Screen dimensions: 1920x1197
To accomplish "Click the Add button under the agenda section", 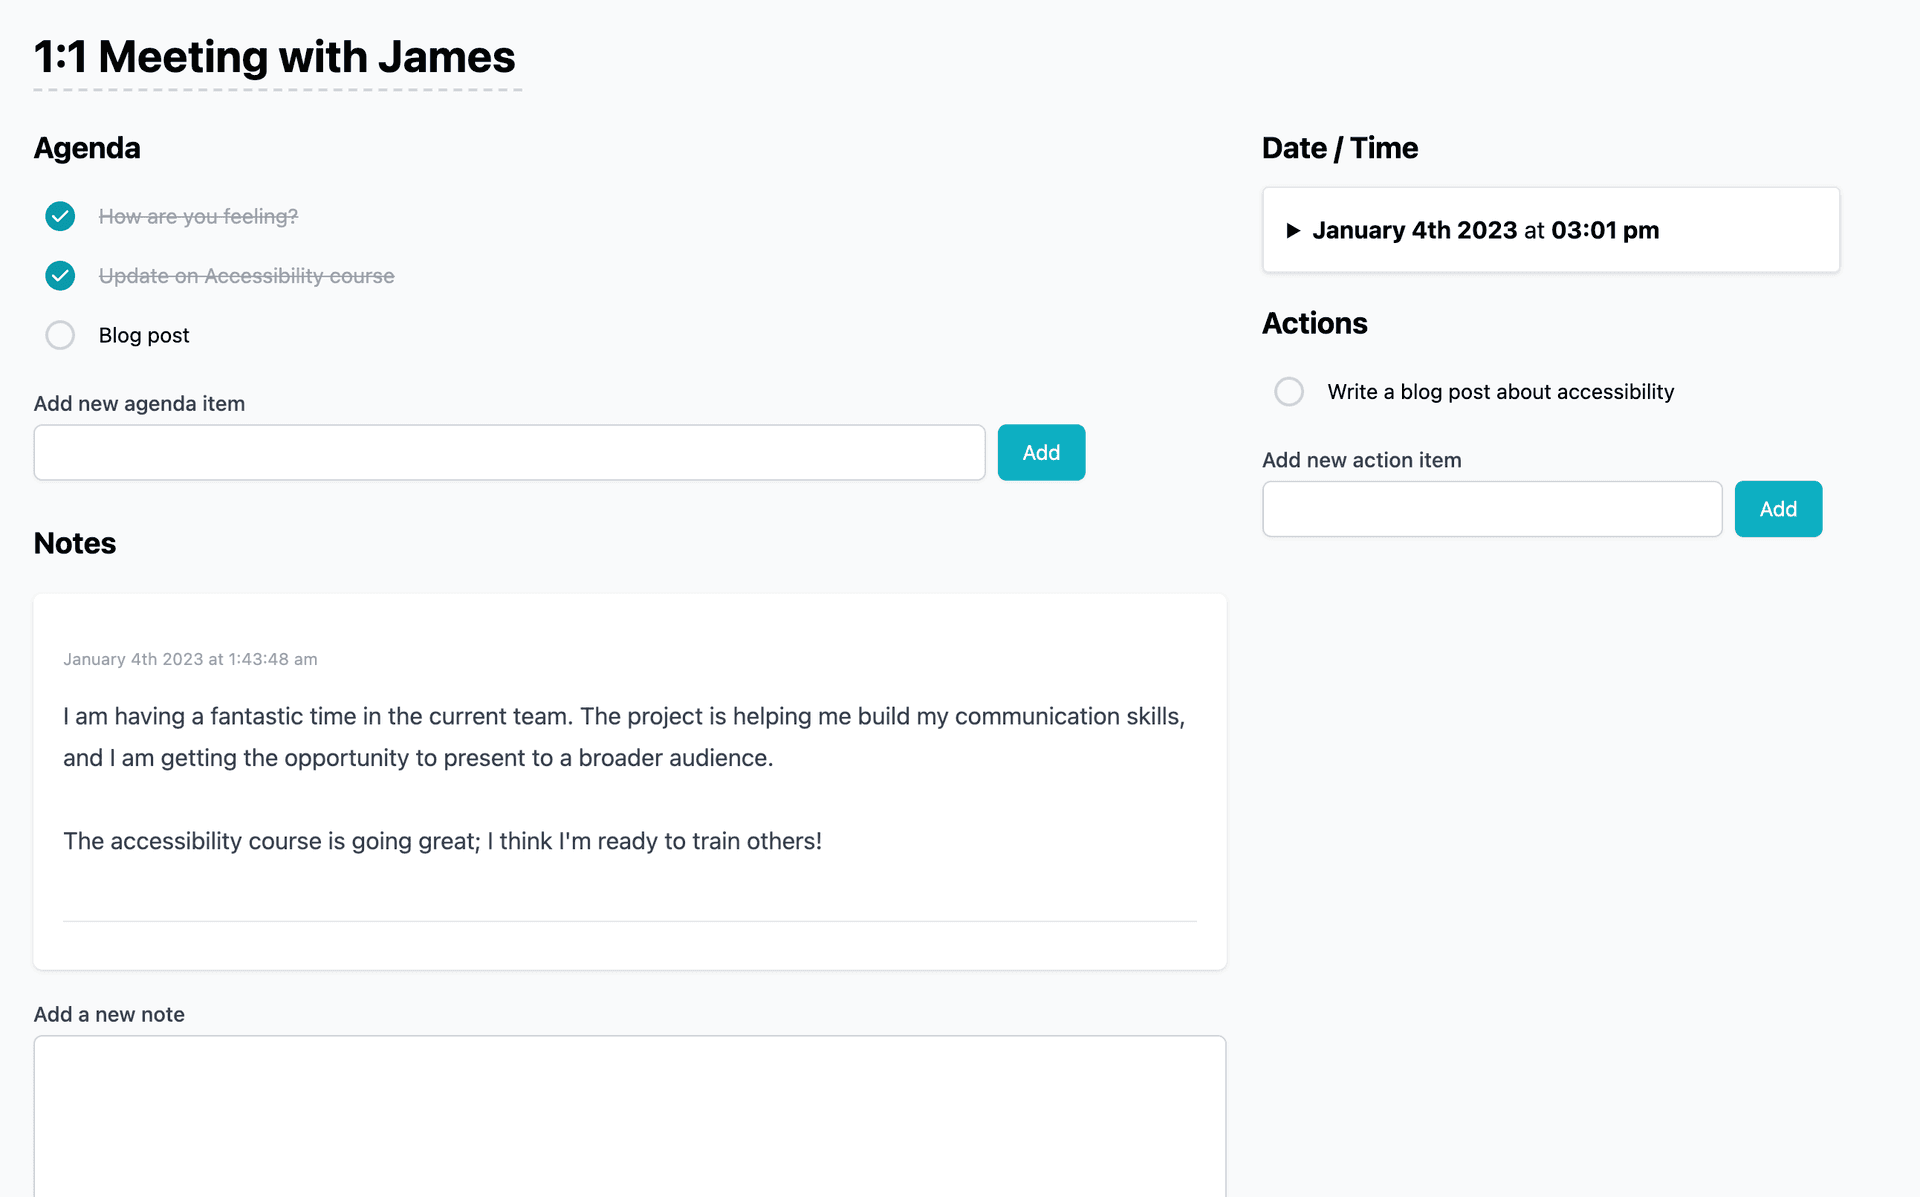I will 1041,452.
